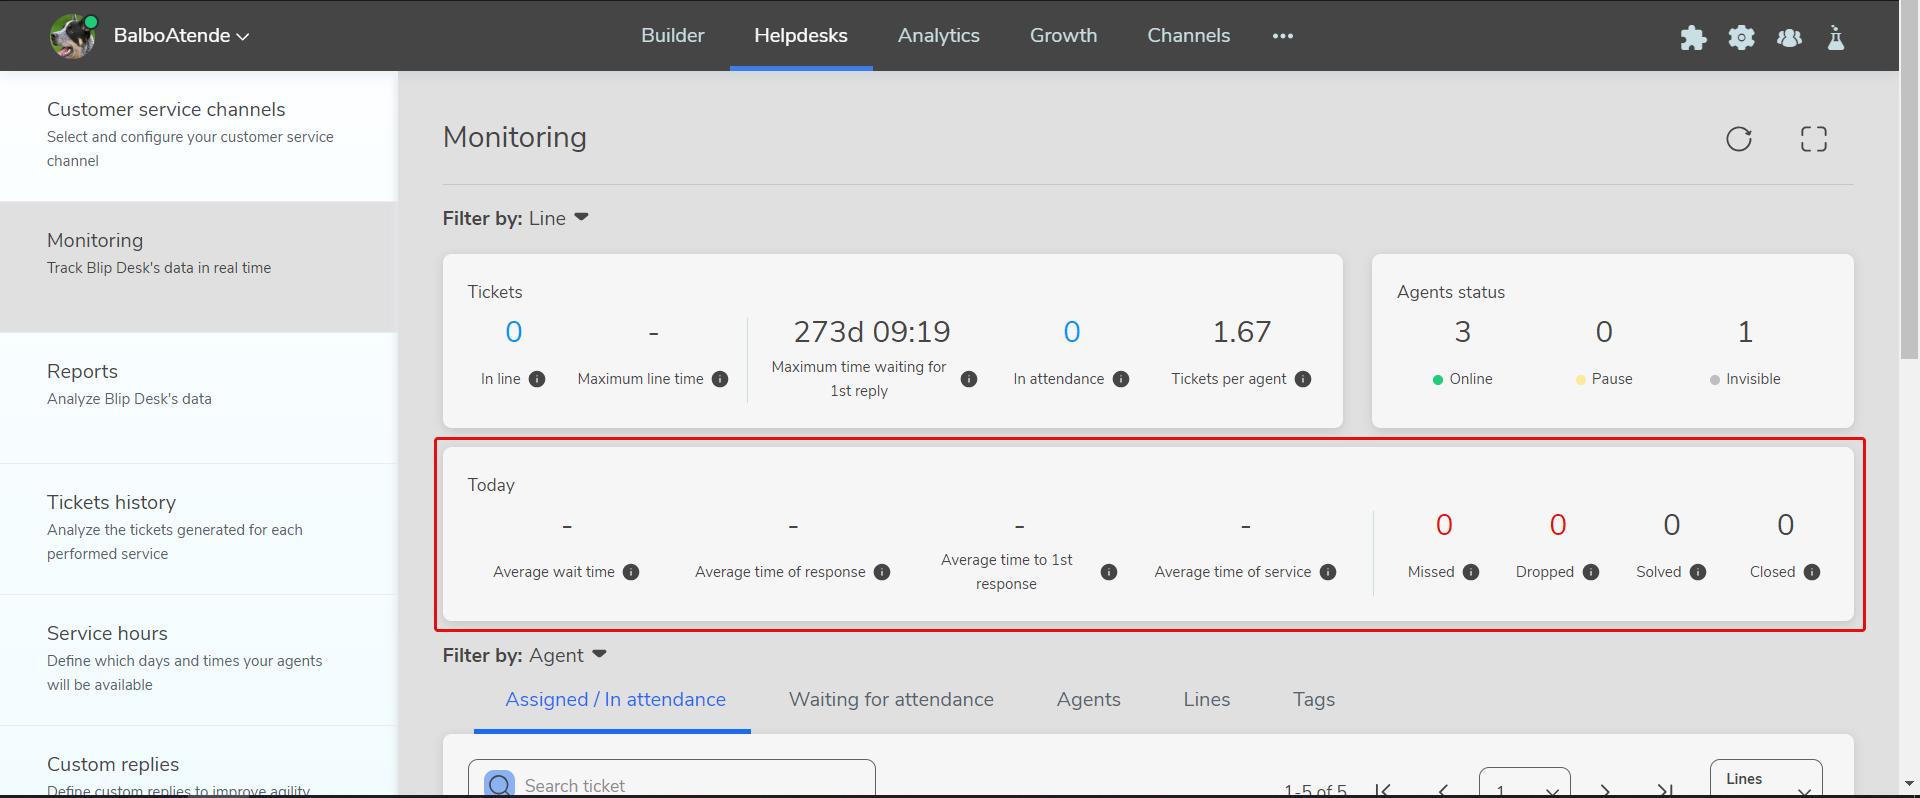Image resolution: width=1920 pixels, height=798 pixels.
Task: Open Monitoring sidebar item
Action: 199,267
